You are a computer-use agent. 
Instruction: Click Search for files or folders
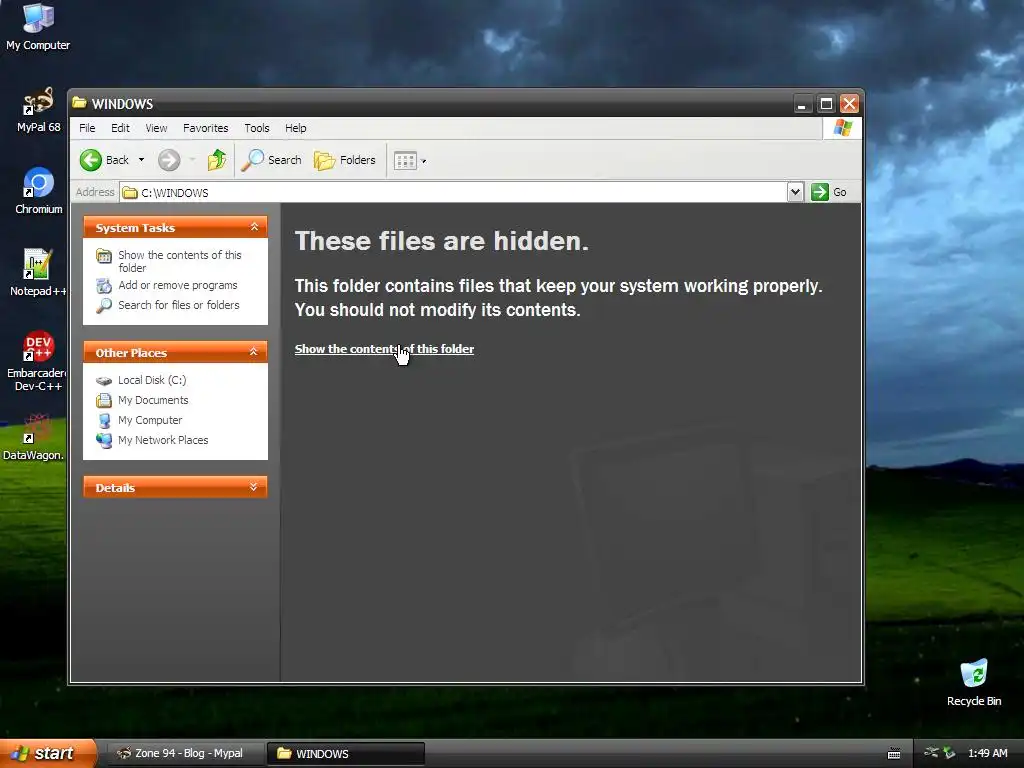click(168, 305)
